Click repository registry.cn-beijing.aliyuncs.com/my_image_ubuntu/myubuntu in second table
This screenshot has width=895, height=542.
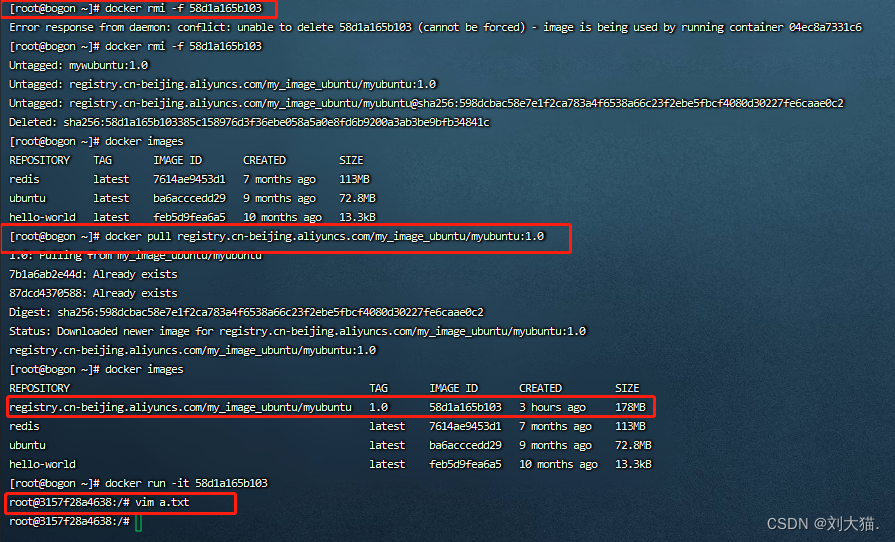180,407
